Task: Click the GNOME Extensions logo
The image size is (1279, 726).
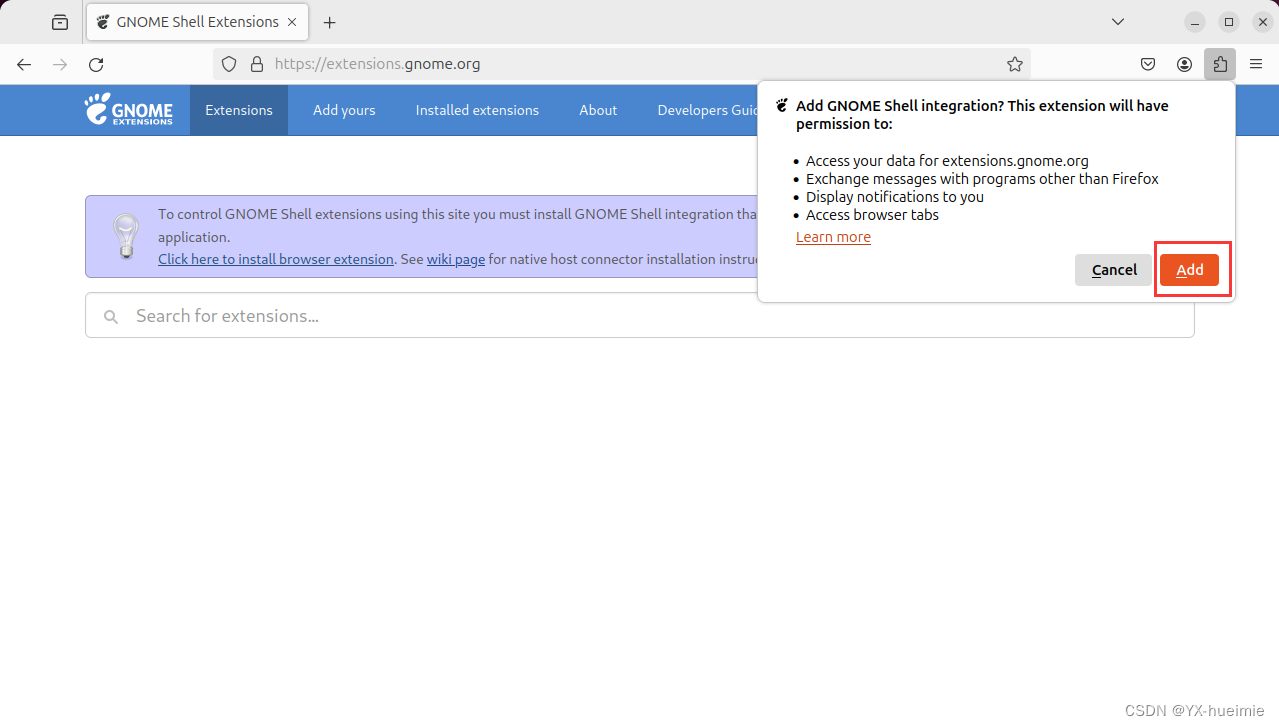Action: pyautogui.click(x=128, y=110)
